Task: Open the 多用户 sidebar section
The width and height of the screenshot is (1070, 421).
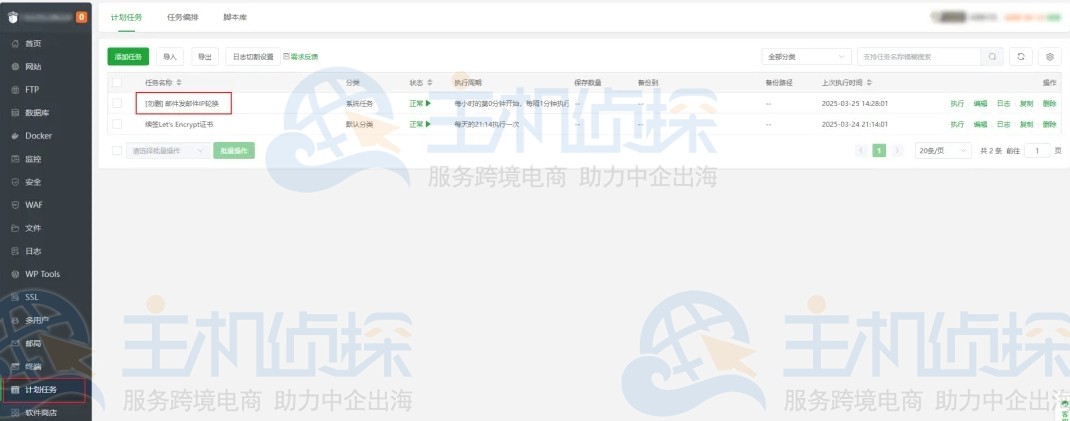Action: pyautogui.click(x=37, y=320)
